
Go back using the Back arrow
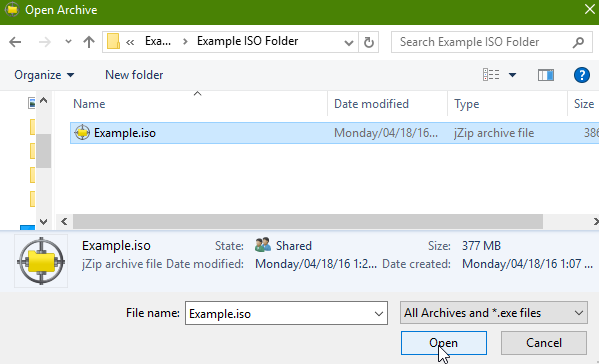15,42
